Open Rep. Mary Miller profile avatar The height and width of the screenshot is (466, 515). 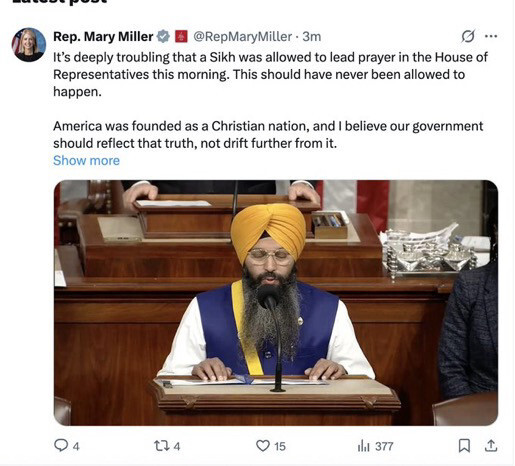(29, 45)
